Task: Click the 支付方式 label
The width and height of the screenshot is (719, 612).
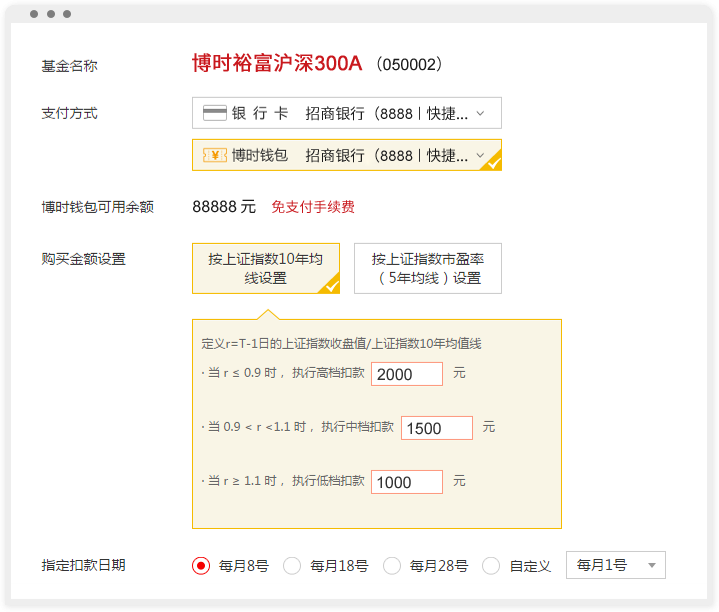Action: point(69,113)
